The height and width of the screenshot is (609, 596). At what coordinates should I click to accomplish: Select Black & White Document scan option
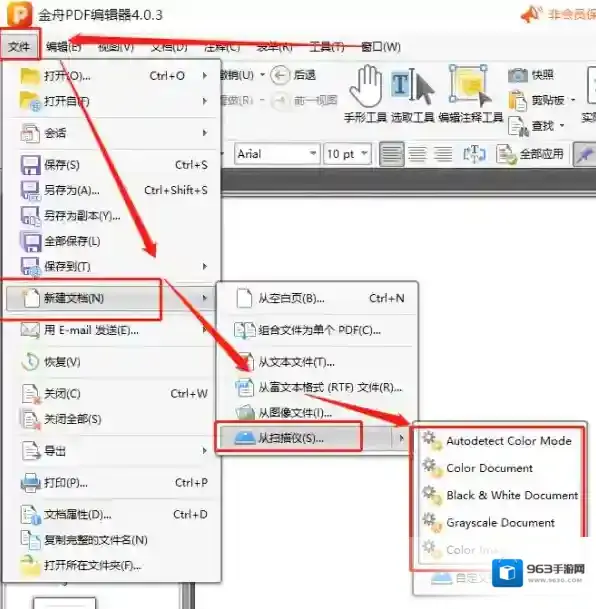tap(499, 495)
